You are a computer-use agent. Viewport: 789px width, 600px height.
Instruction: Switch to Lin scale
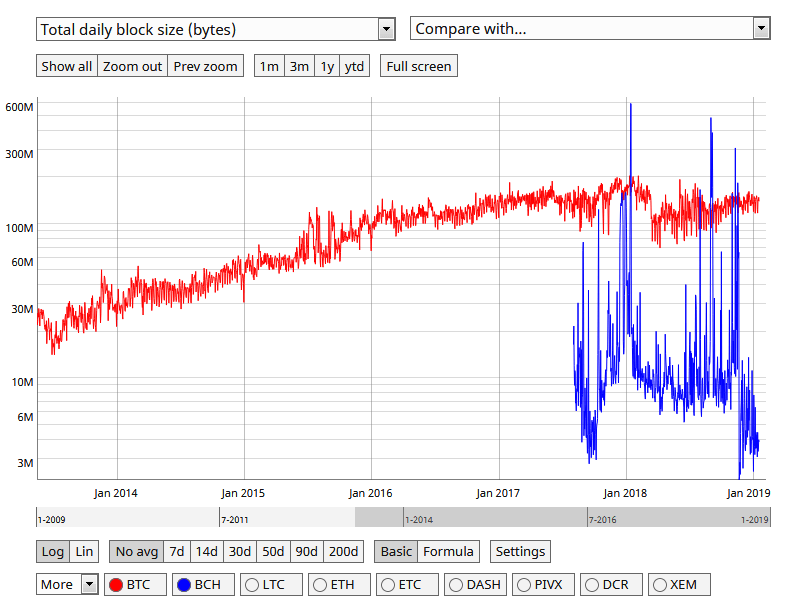pyautogui.click(x=84, y=551)
